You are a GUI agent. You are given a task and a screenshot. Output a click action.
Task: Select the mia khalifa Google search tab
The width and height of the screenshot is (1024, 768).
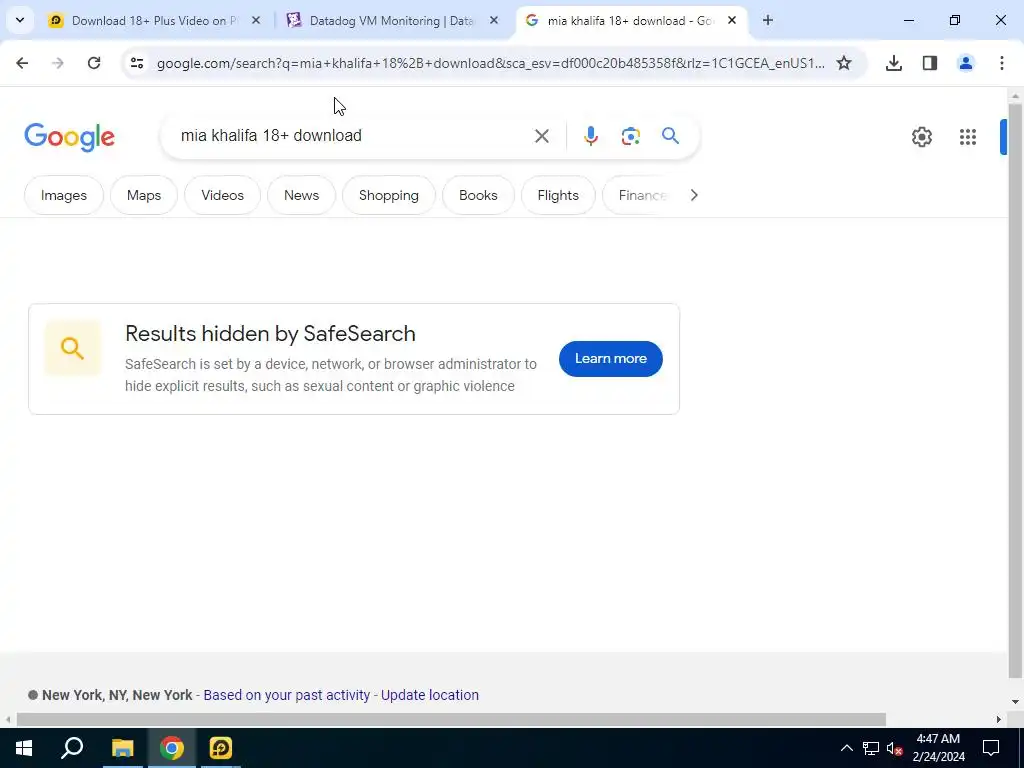pos(630,21)
